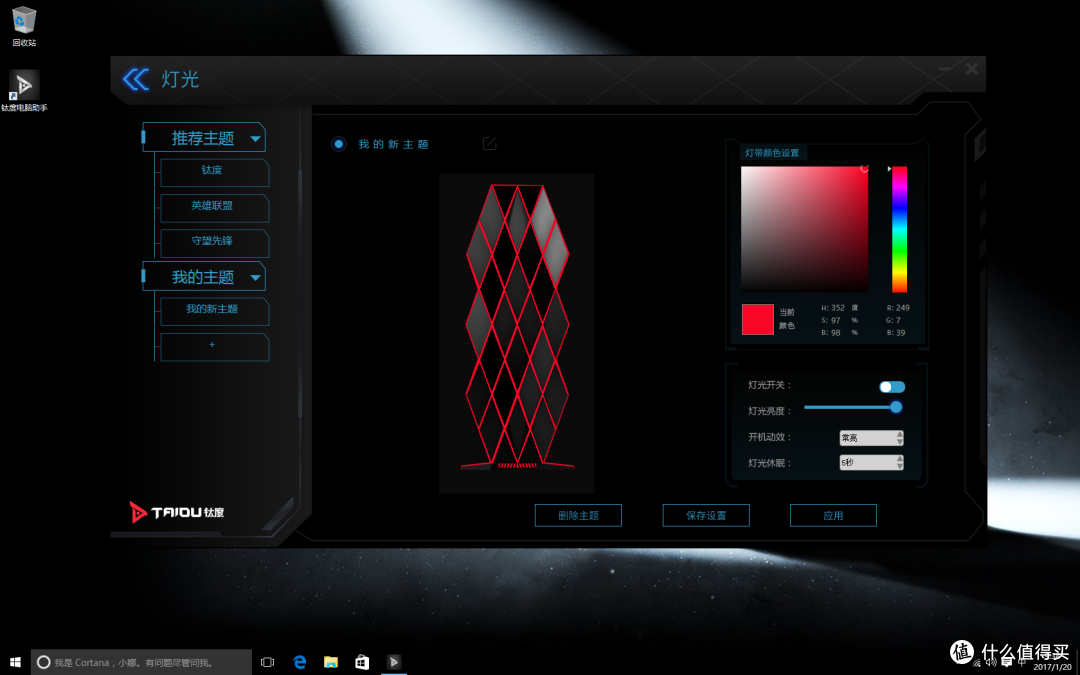Click the 灯光 page title
The height and width of the screenshot is (675, 1080).
pos(180,79)
